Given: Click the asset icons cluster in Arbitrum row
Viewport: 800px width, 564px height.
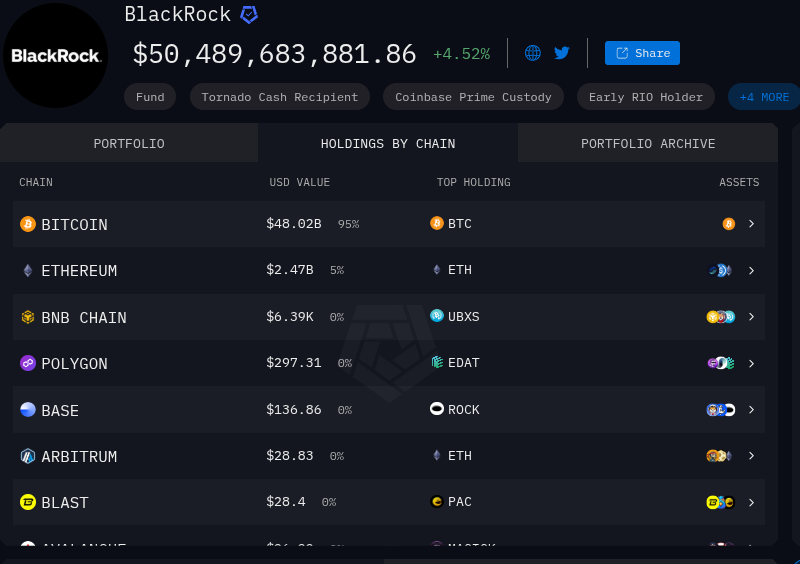Looking at the screenshot, I should pyautogui.click(x=720, y=456).
